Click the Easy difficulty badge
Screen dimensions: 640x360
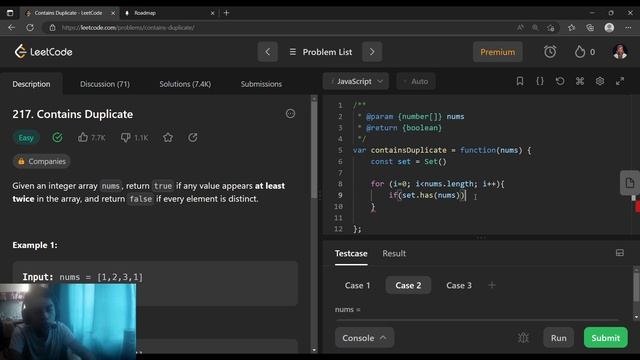(x=26, y=138)
